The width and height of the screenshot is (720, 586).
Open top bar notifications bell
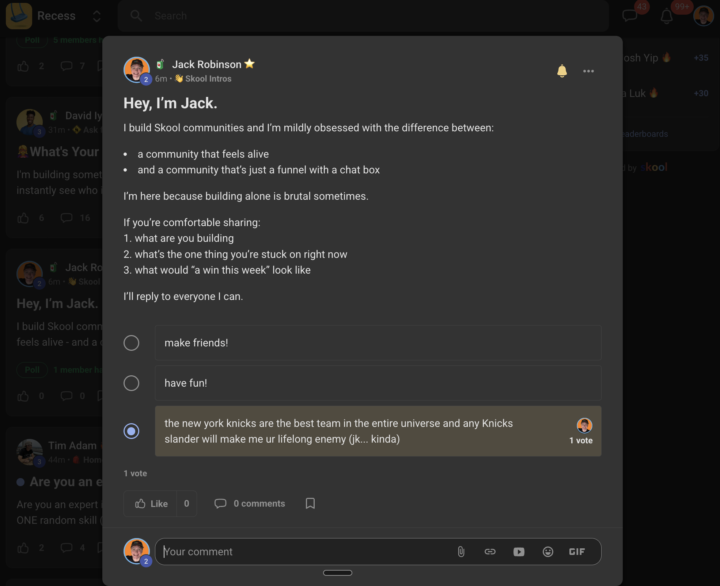click(x=666, y=16)
